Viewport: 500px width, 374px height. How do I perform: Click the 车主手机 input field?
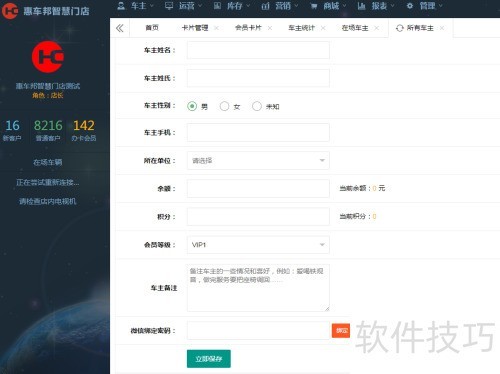[x=258, y=132]
